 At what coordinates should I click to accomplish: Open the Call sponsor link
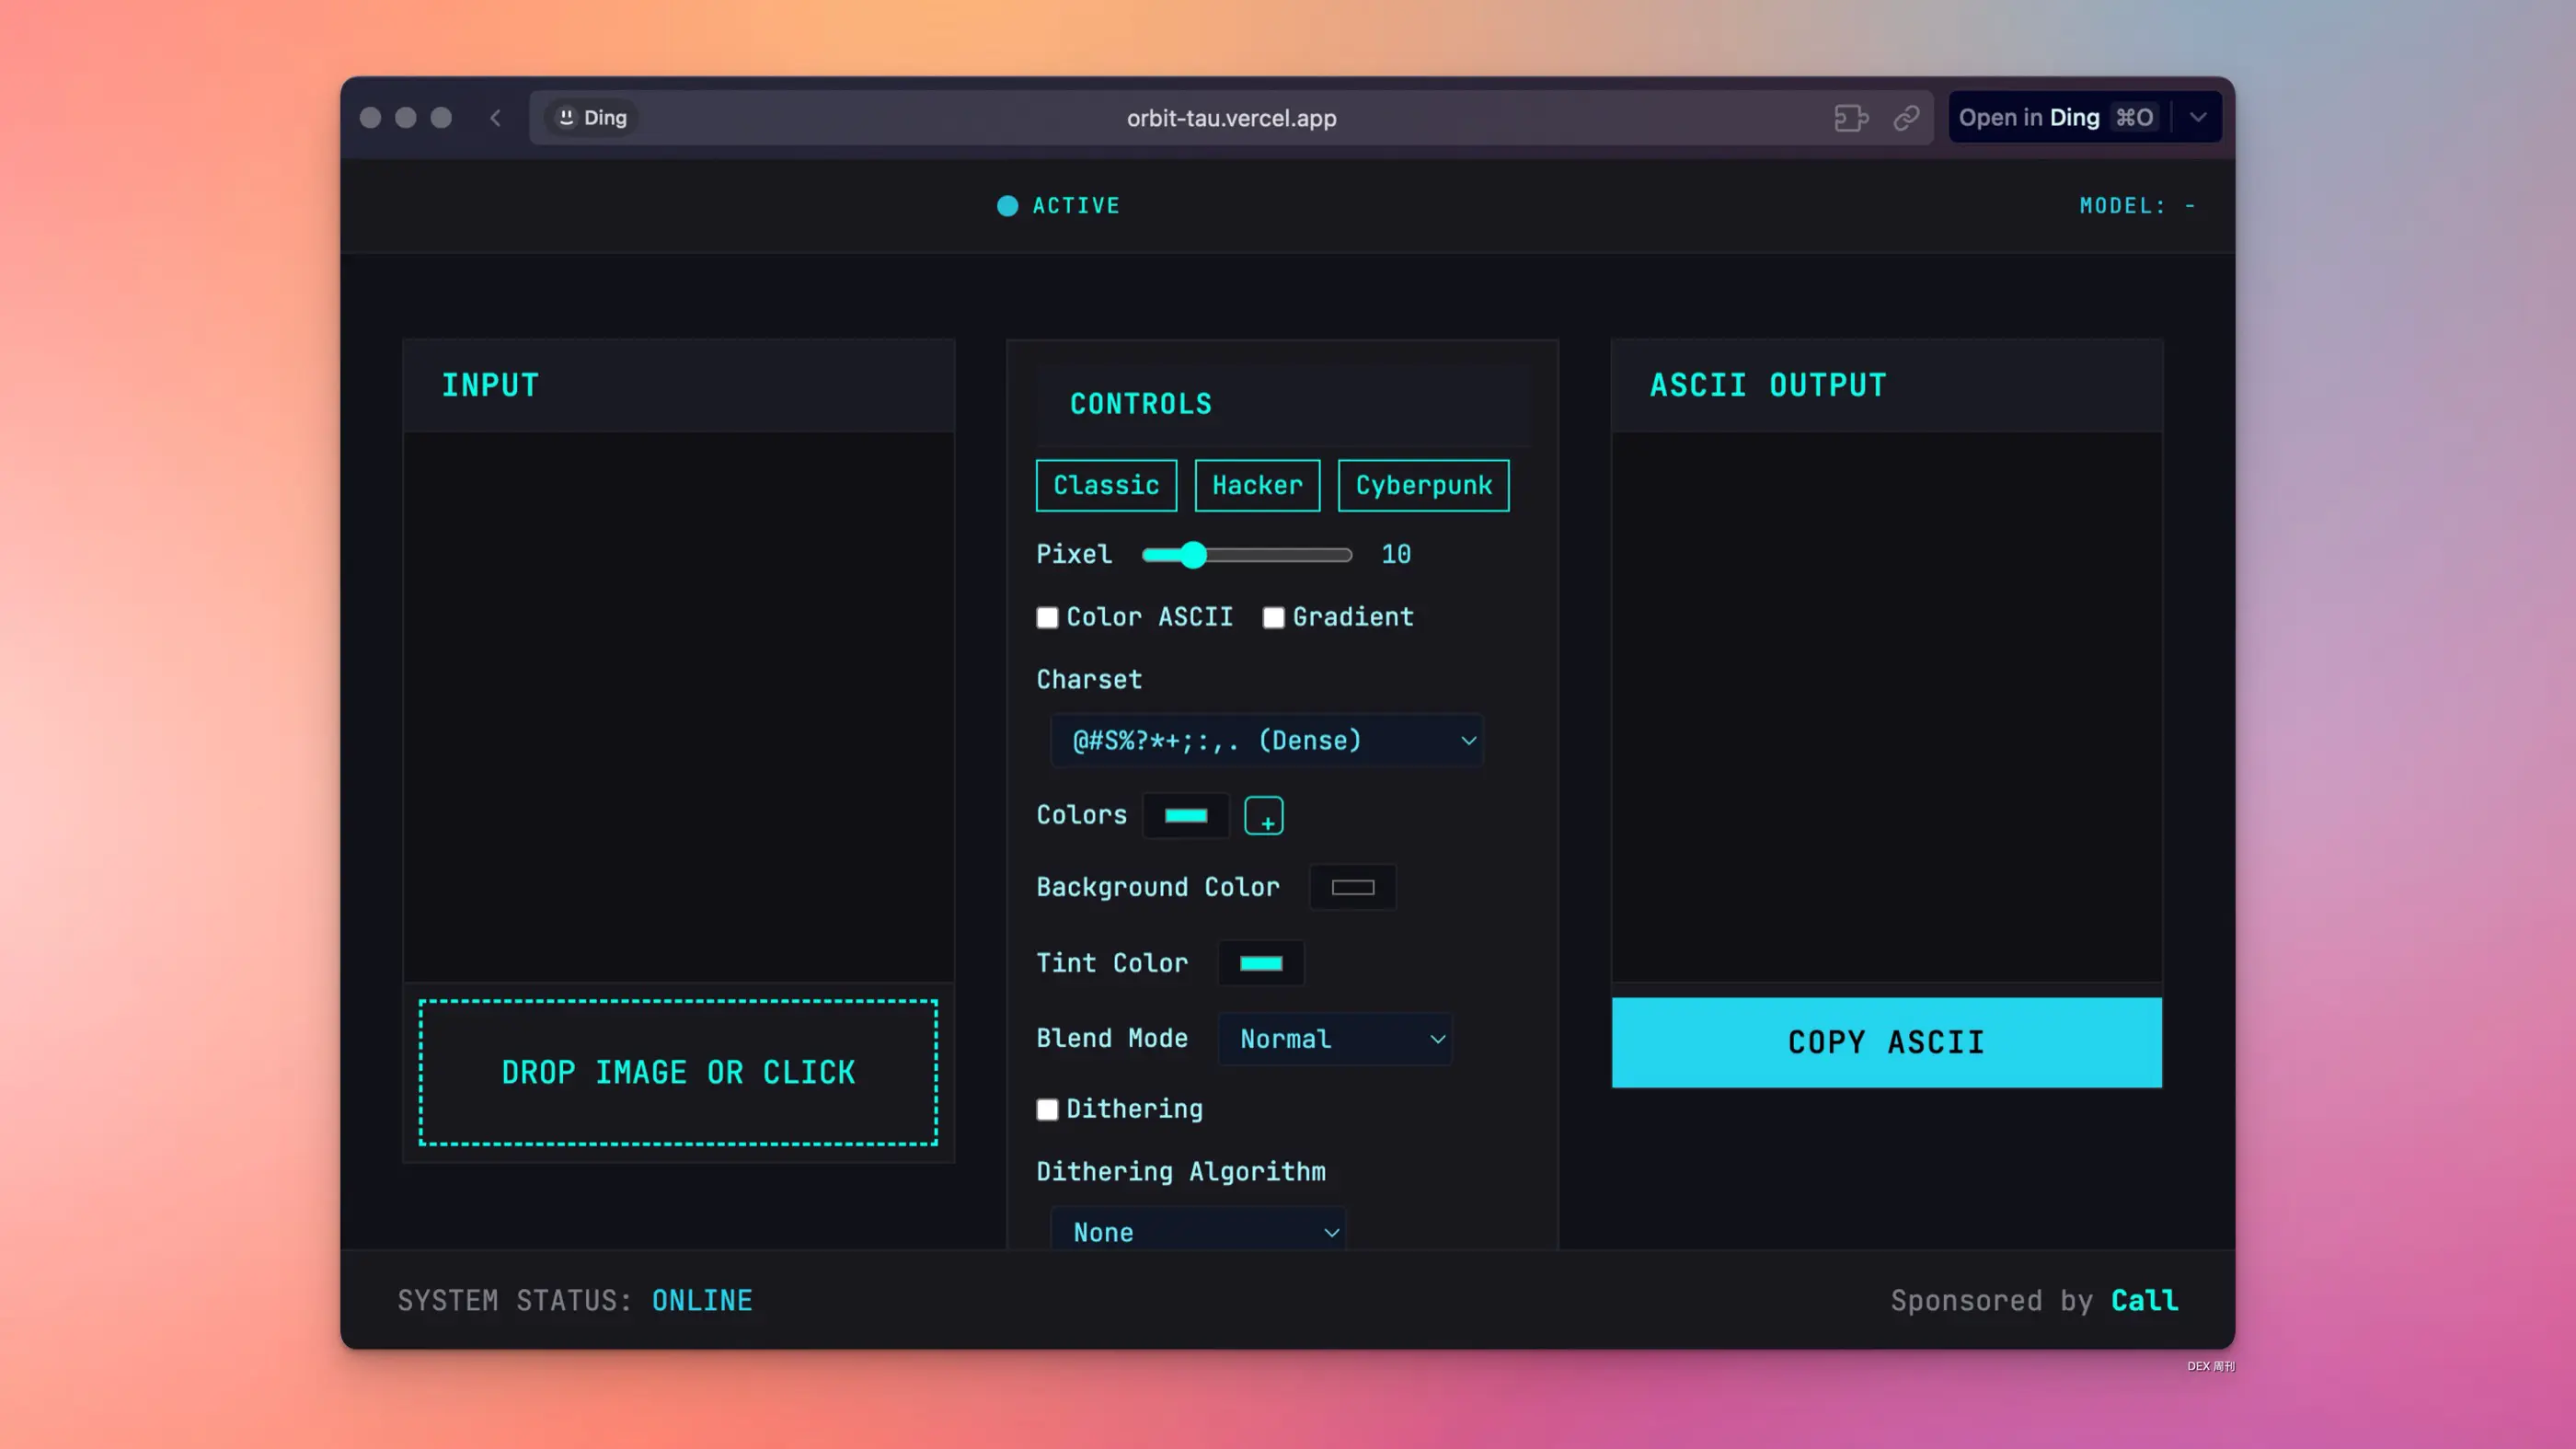tap(2144, 1300)
